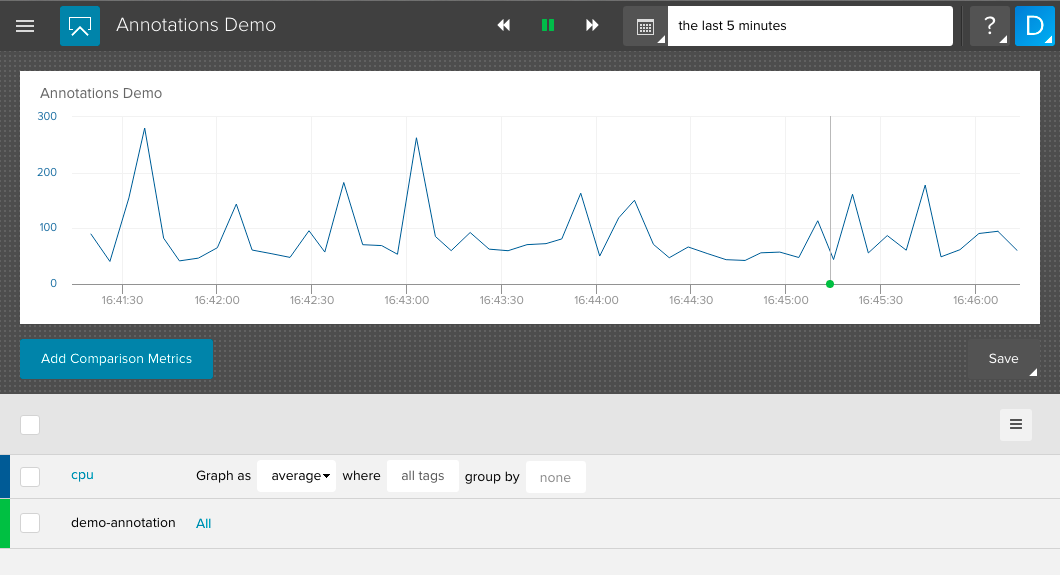The width and height of the screenshot is (1060, 575).
Task: Click the All link for demo-annotation
Action: click(x=204, y=523)
